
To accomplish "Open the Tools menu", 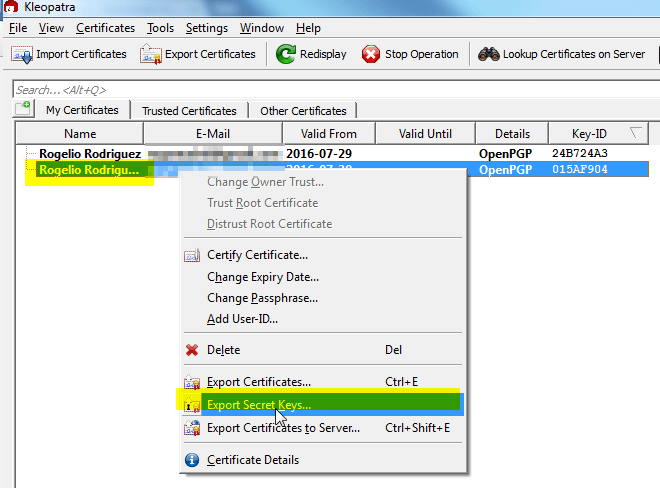I will tap(160, 28).
